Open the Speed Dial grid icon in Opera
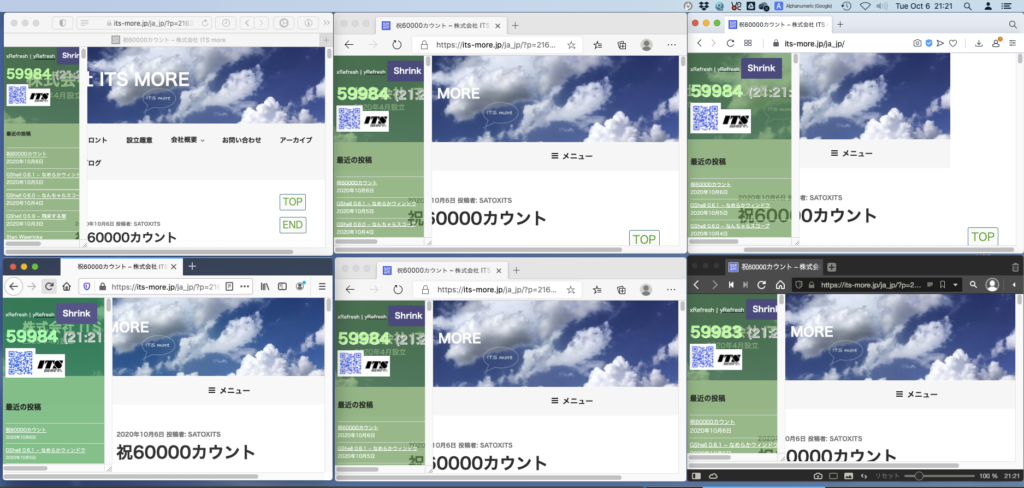The image size is (1024, 488). pyautogui.click(x=747, y=43)
